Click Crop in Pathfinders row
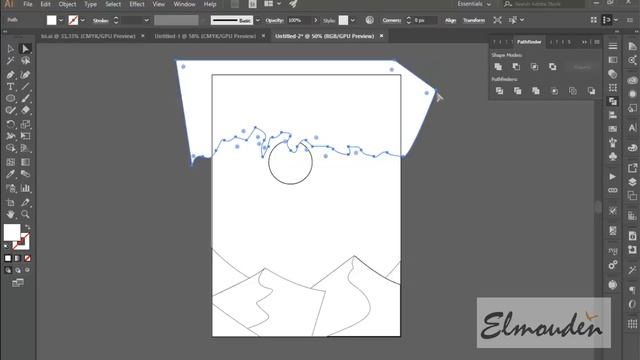 tap(554, 91)
